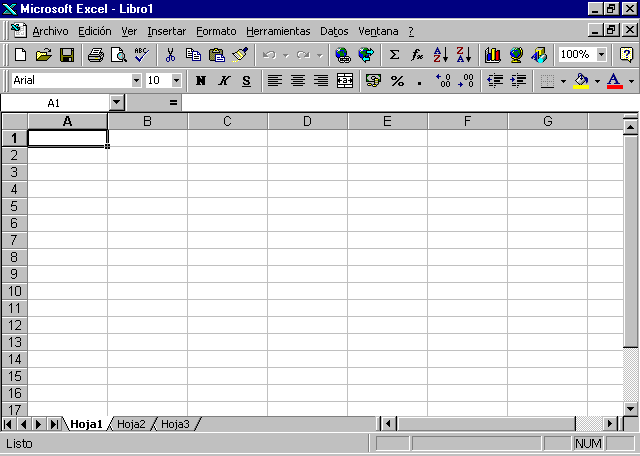Viewport: 640px width, 456px height.
Task: Show the Drawing toolbar icon
Action: coord(539,55)
